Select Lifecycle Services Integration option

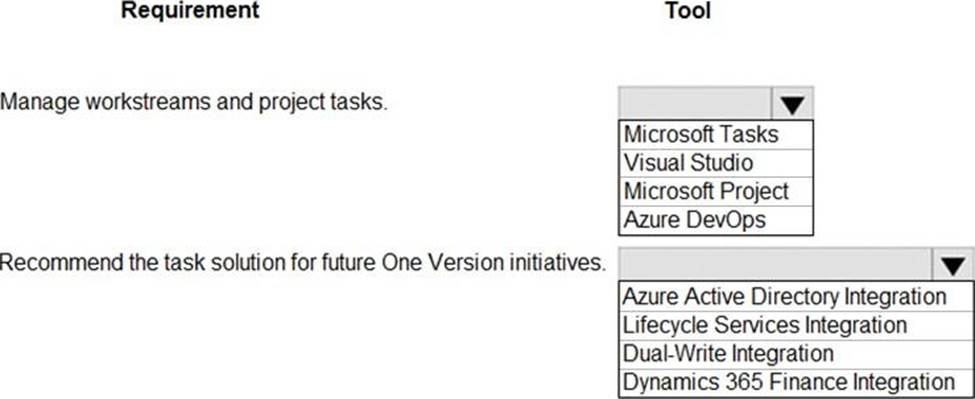[x=796, y=325]
